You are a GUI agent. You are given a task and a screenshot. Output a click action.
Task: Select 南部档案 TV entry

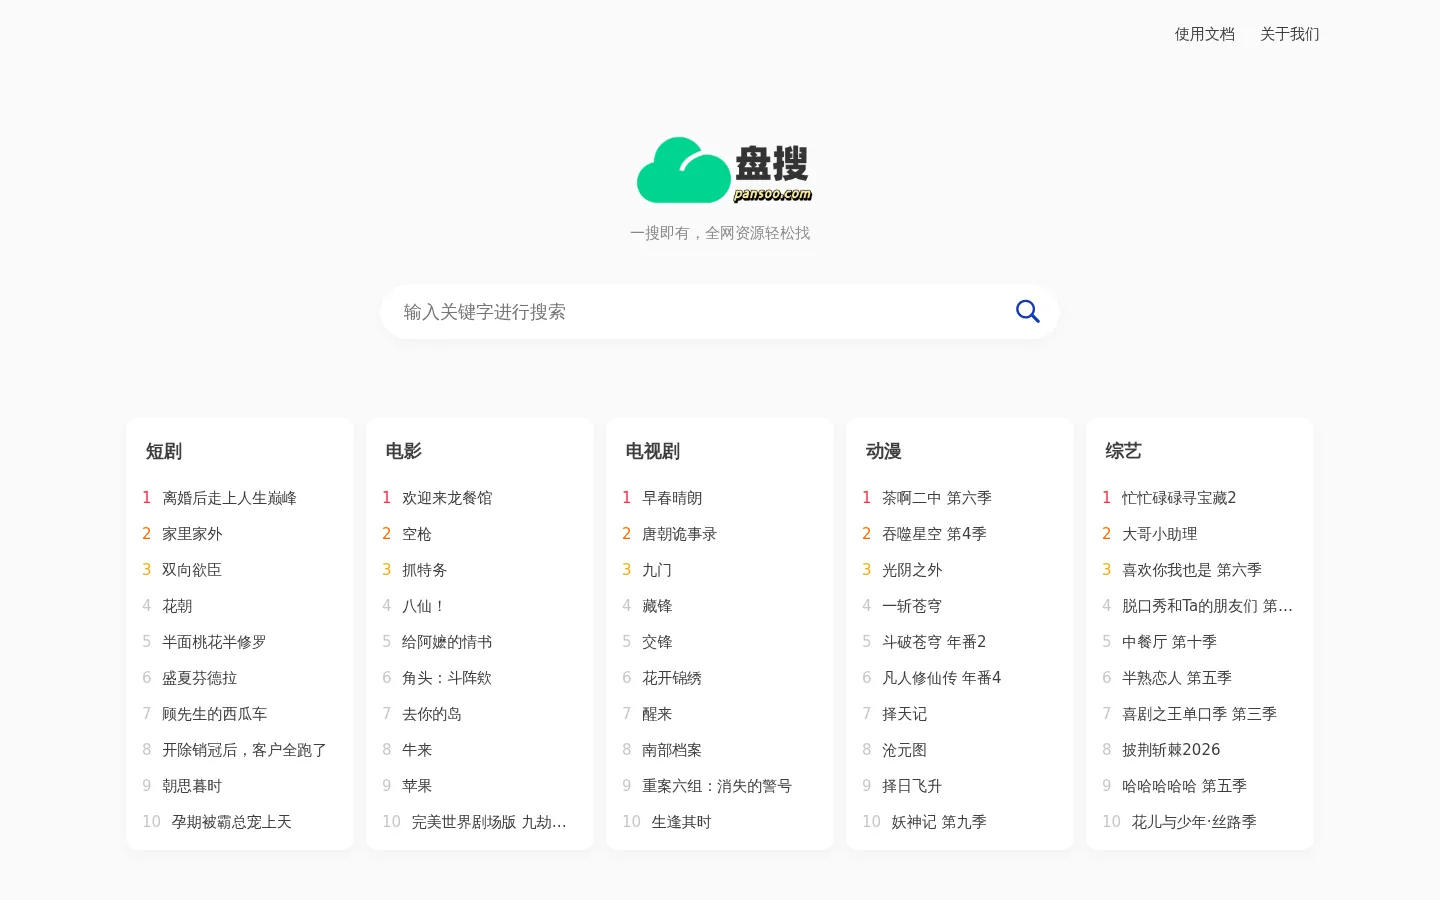672,750
